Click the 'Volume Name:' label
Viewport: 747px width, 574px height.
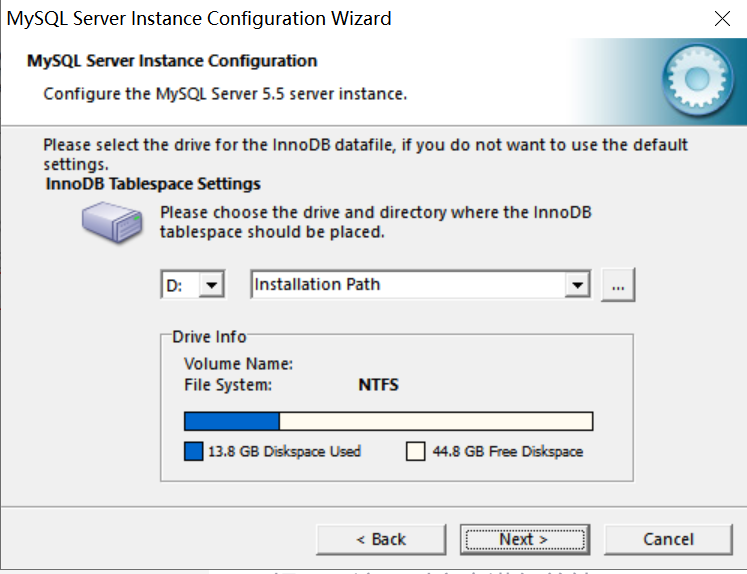point(238,364)
